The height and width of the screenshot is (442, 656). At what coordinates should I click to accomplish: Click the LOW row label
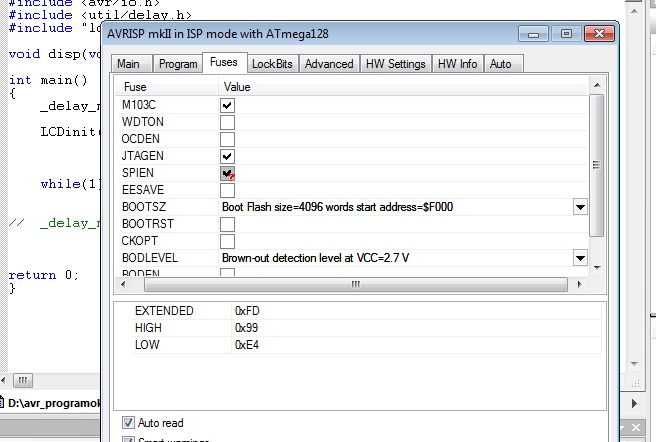tap(147, 345)
